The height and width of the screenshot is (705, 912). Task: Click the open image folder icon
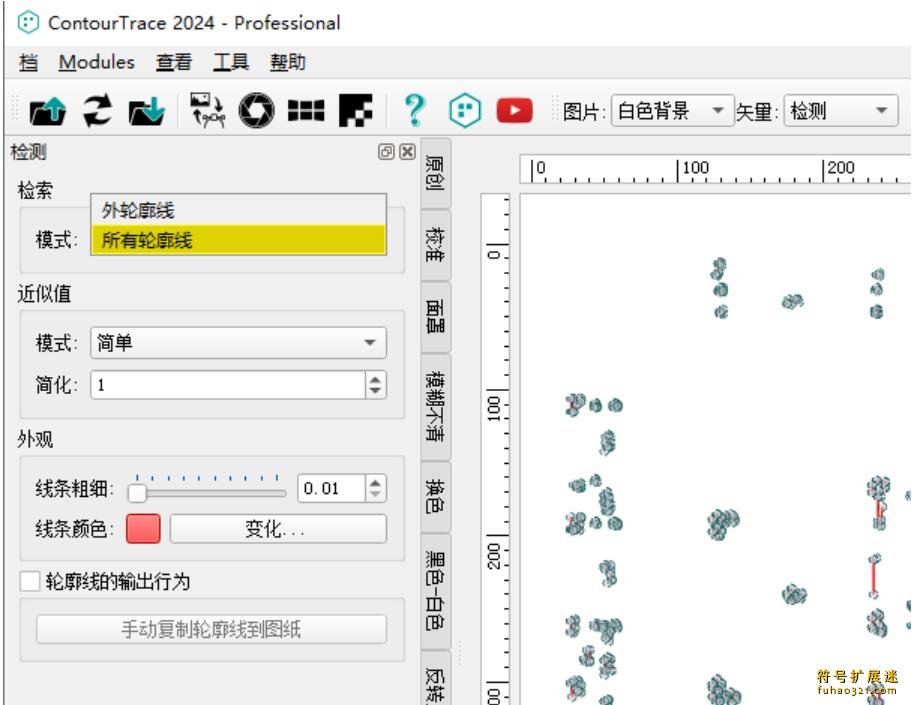pyautogui.click(x=48, y=111)
